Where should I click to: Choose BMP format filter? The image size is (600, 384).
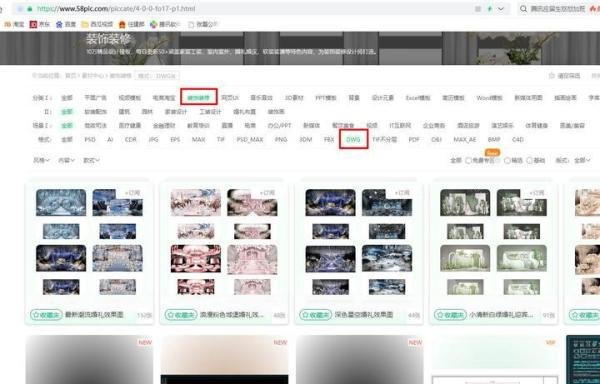[x=494, y=140]
